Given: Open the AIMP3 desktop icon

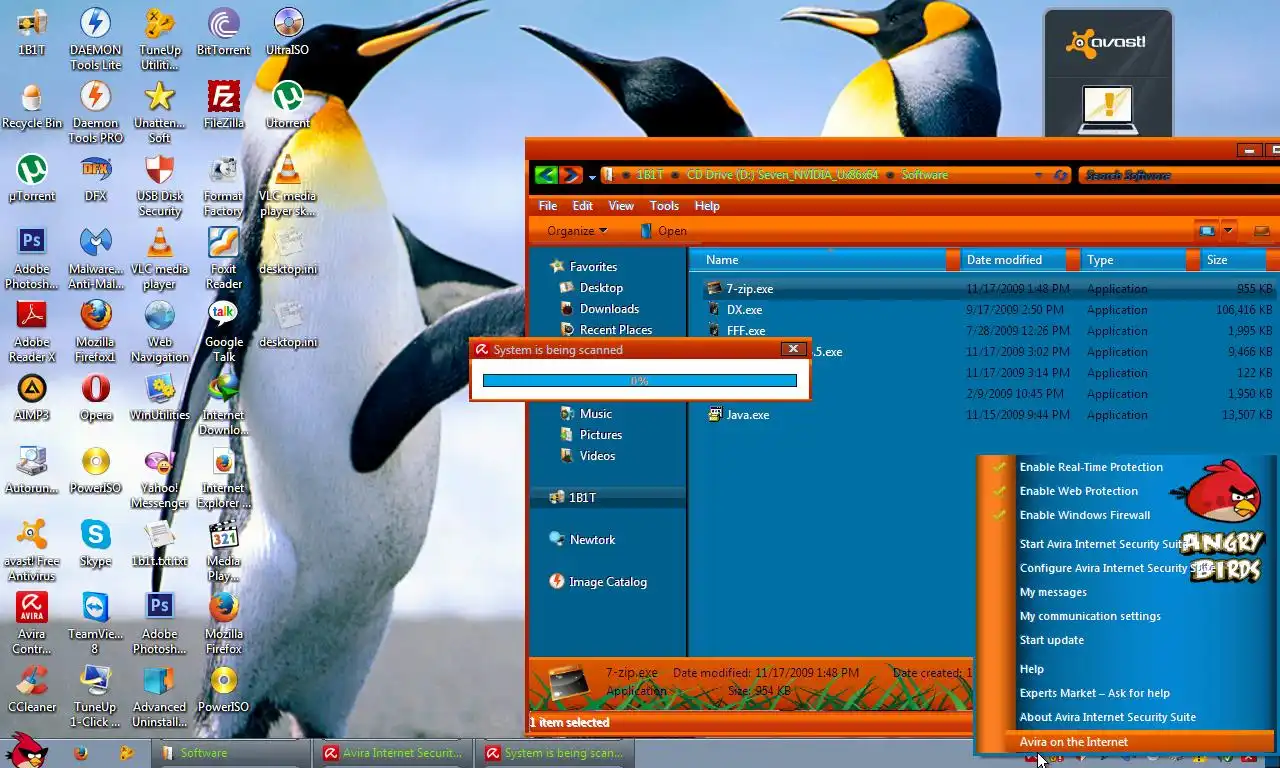Looking at the screenshot, I should [x=32, y=397].
